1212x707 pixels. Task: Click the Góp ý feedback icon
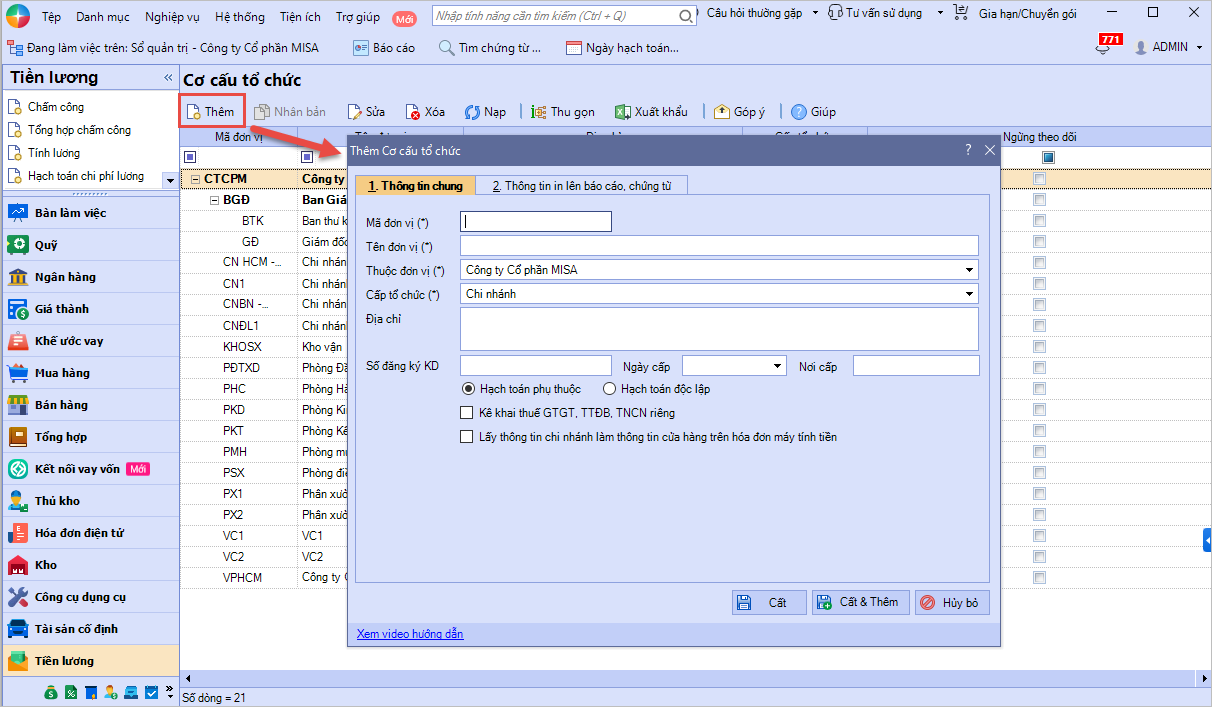[722, 112]
